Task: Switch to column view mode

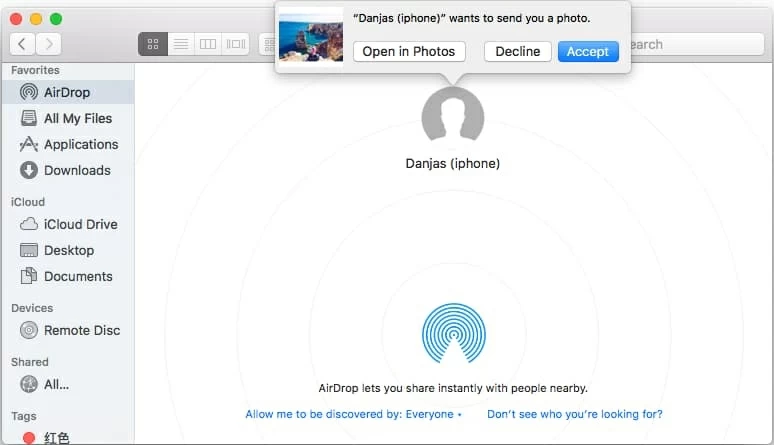Action: [x=208, y=44]
